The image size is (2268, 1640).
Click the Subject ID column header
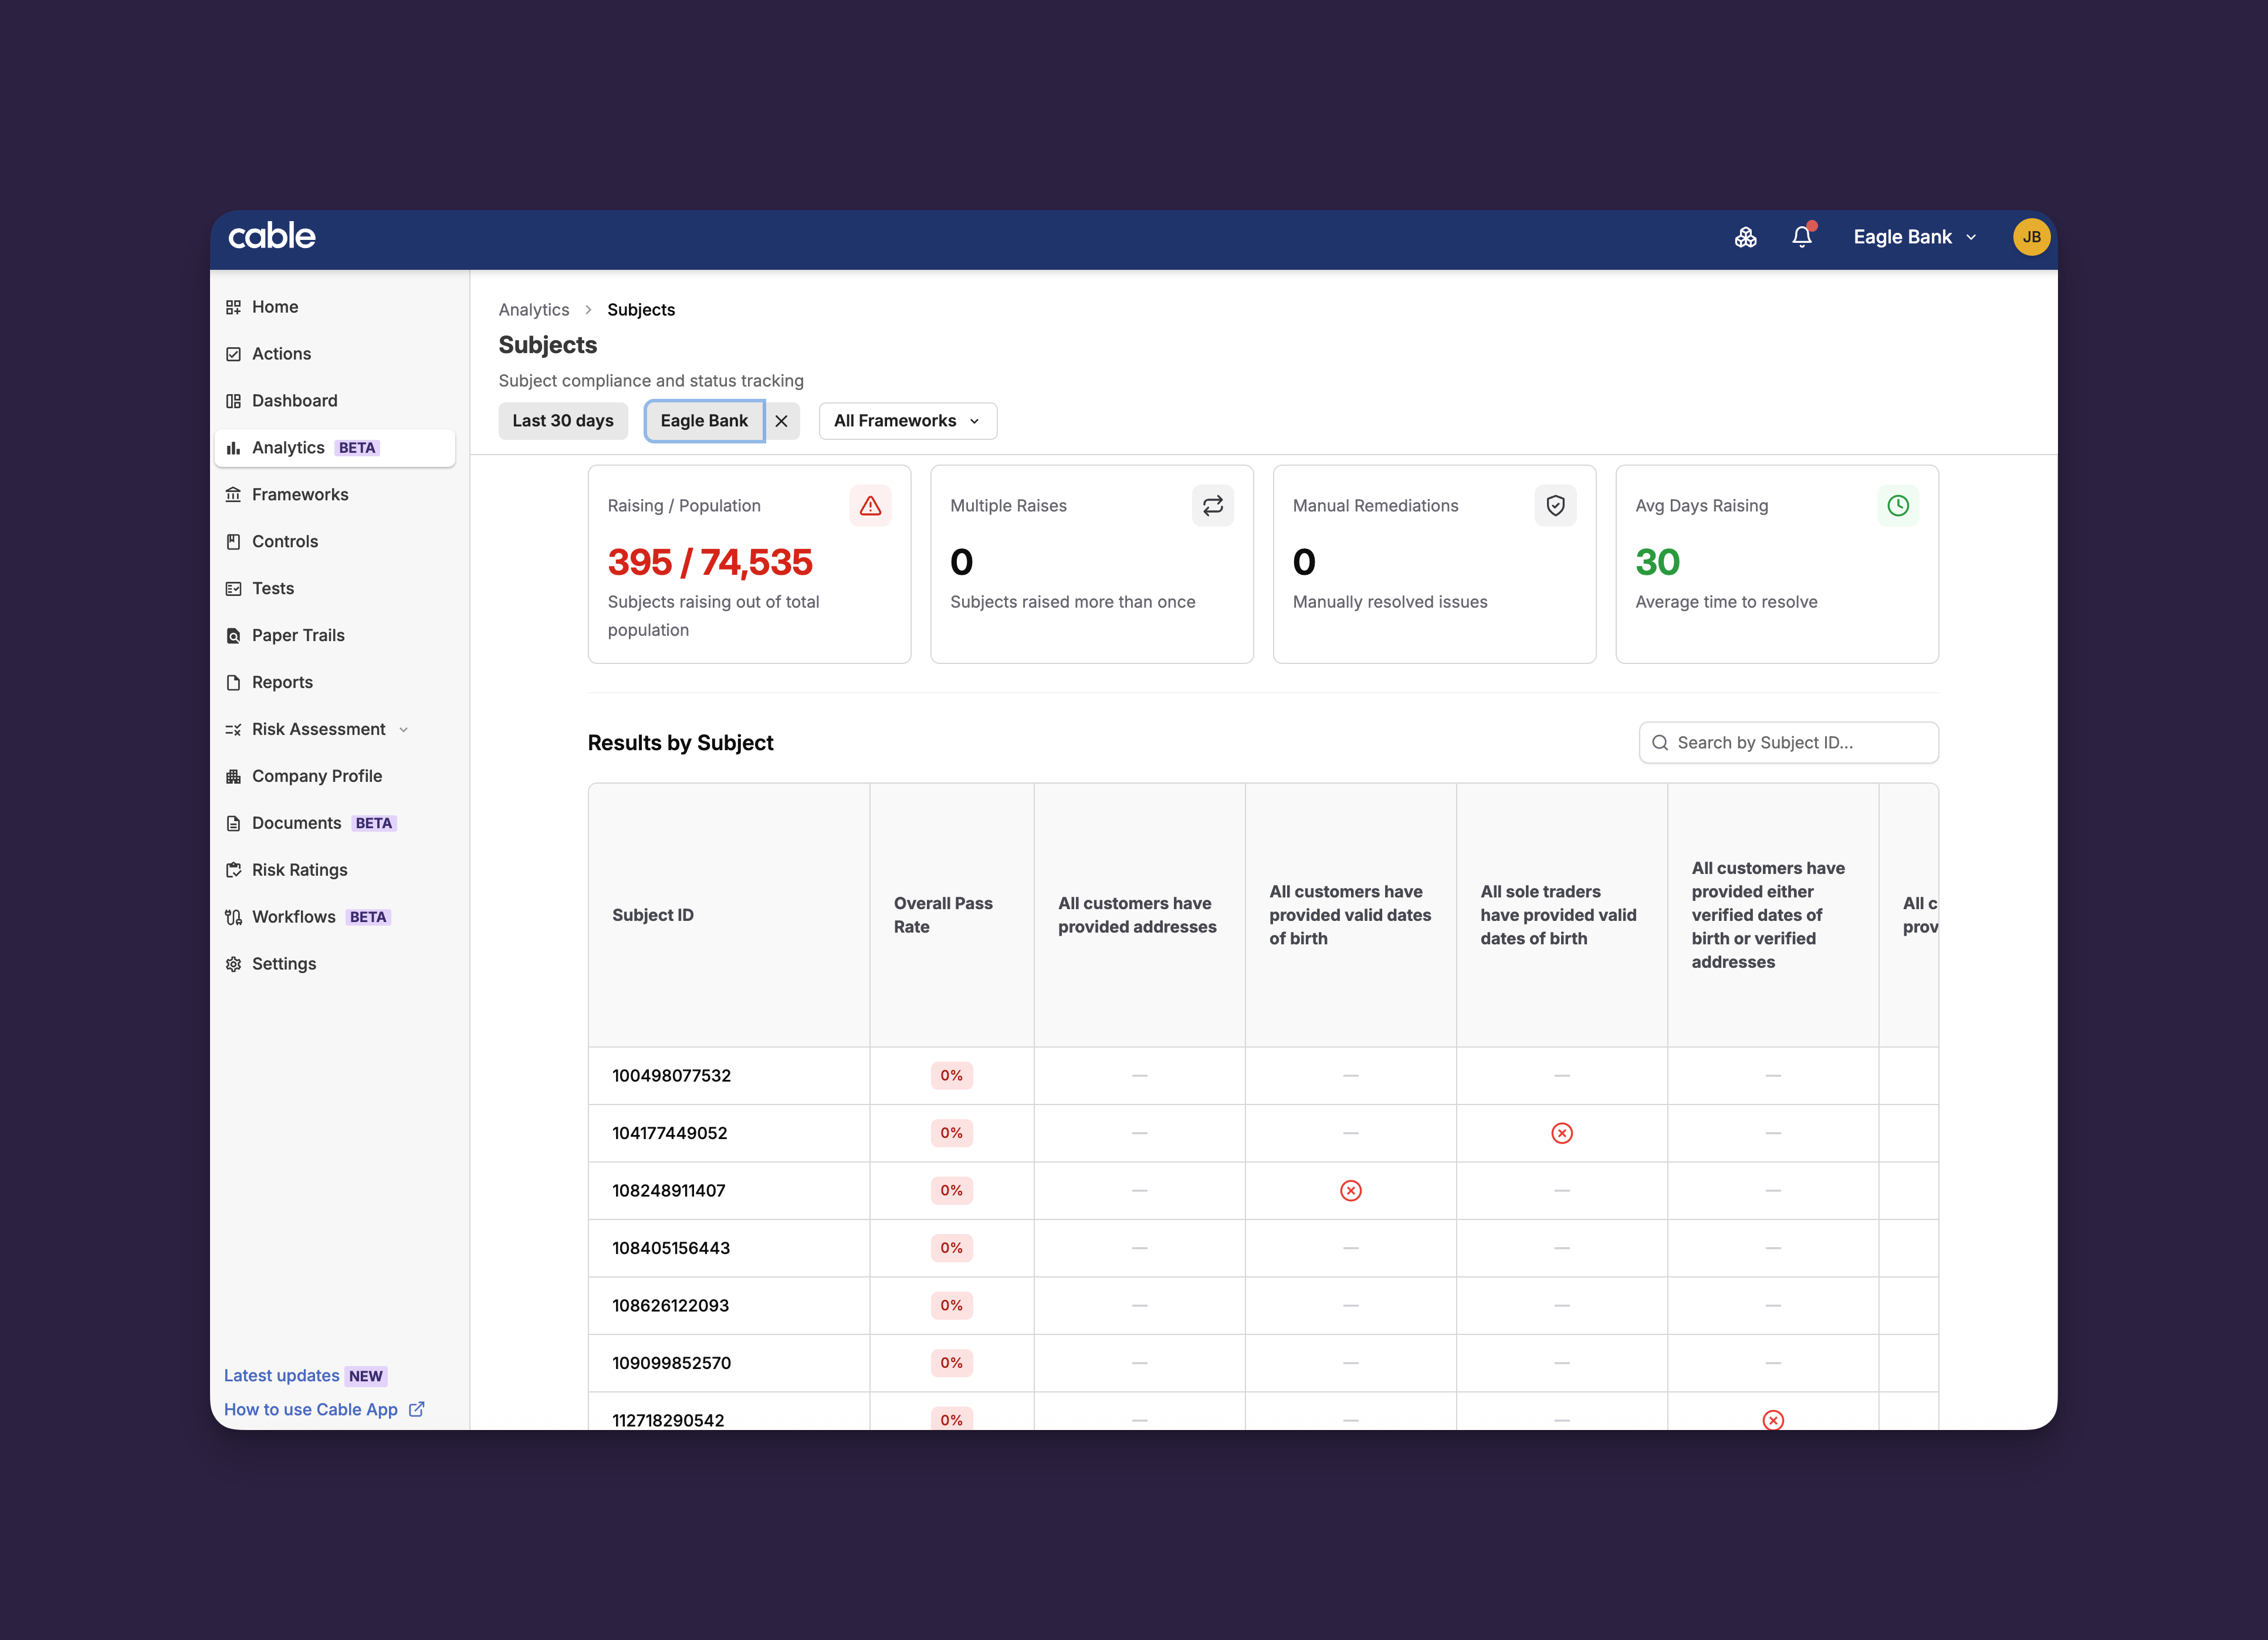729,915
